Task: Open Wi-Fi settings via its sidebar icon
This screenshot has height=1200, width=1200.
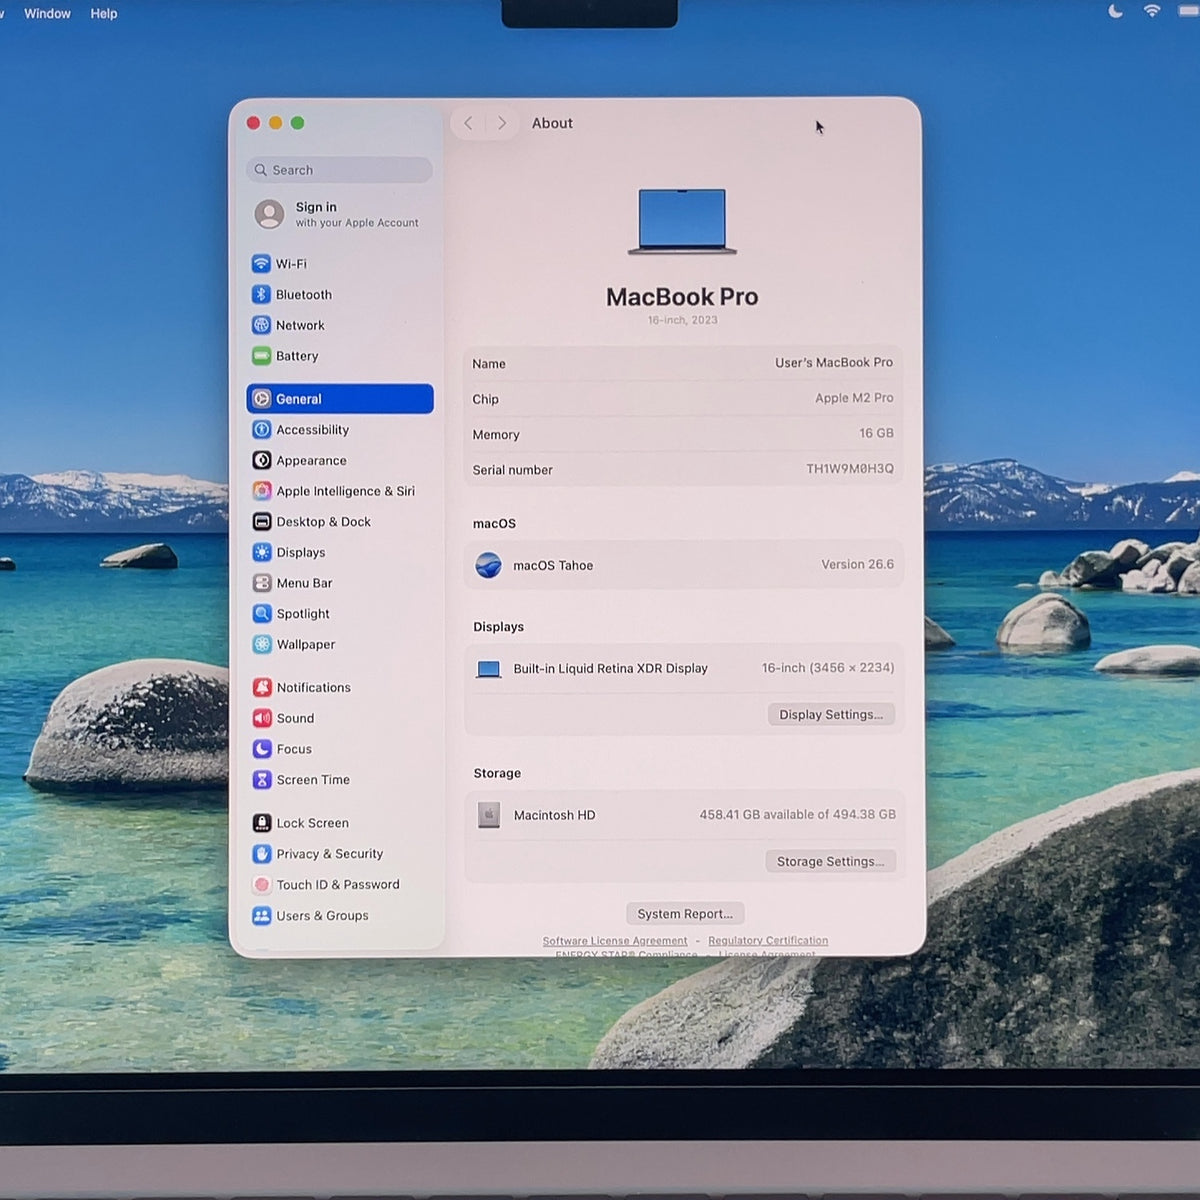Action: pos(261,264)
